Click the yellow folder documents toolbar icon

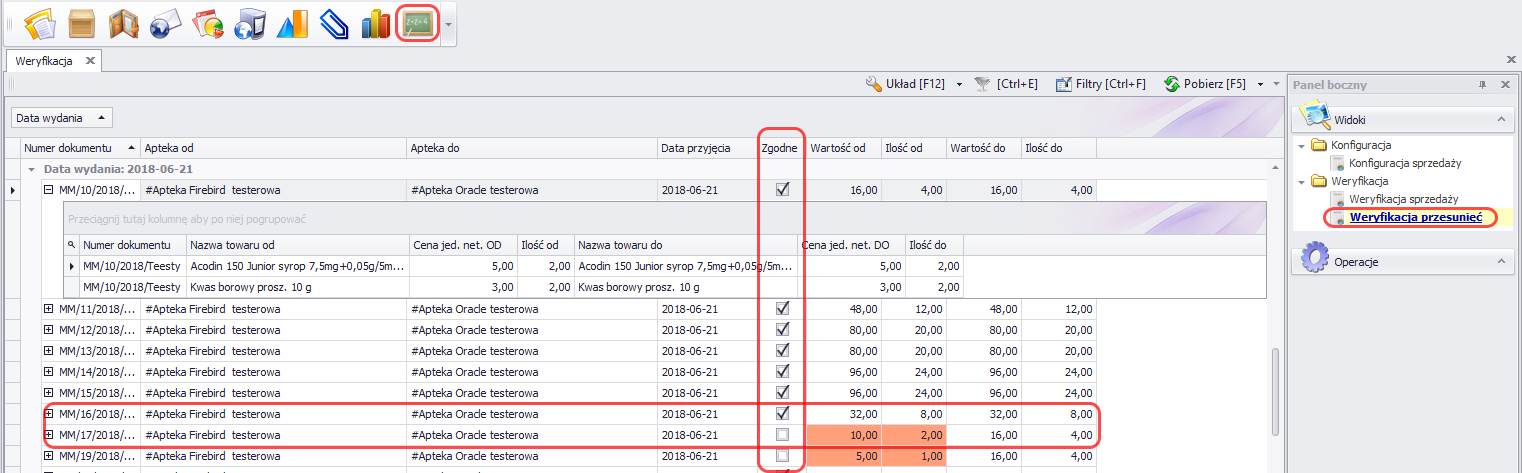point(40,24)
